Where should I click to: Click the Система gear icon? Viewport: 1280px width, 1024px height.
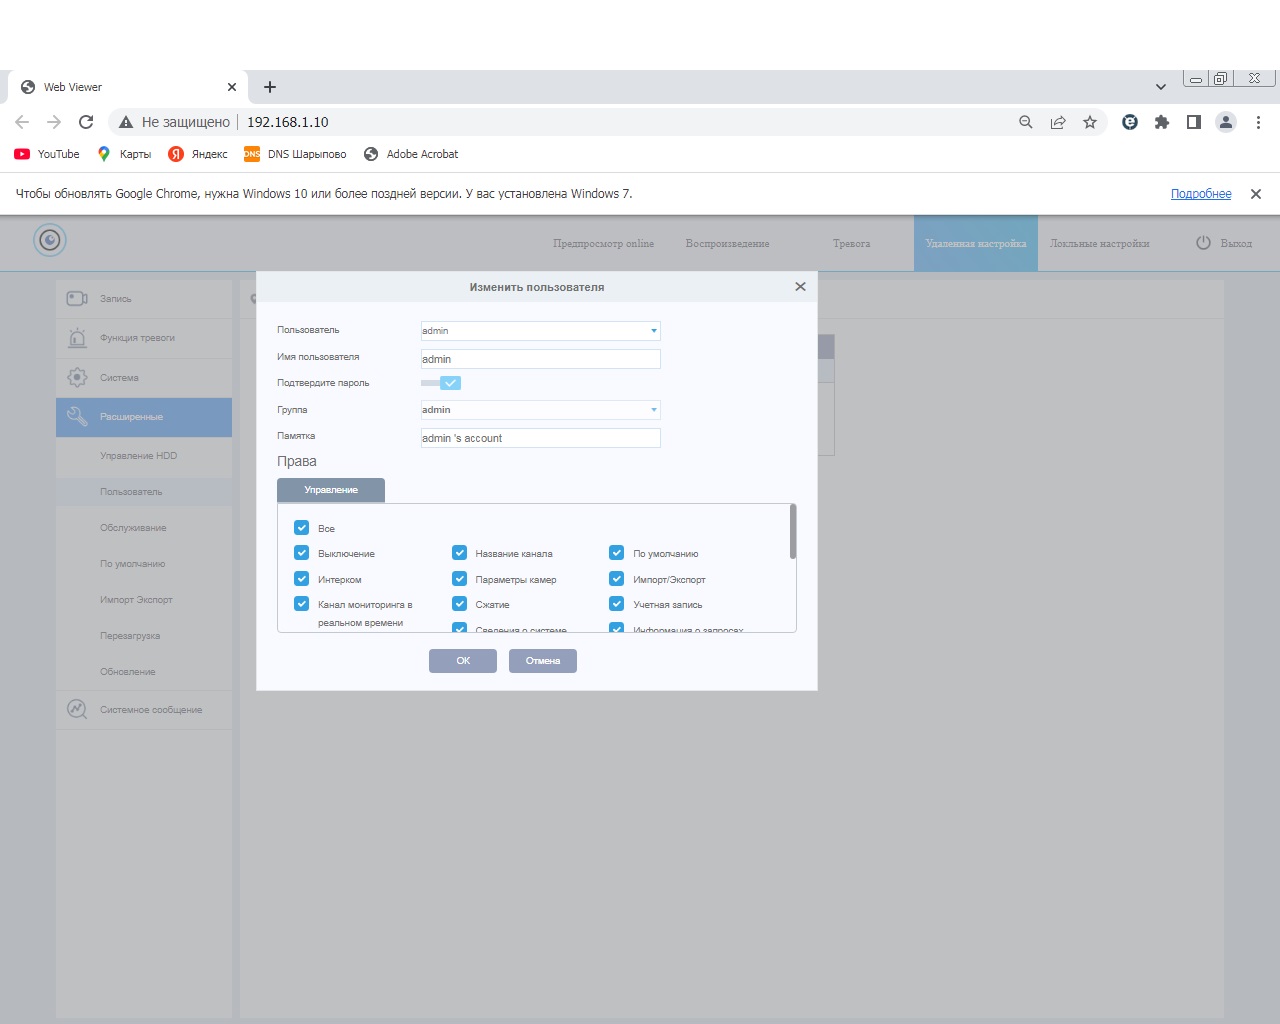point(77,378)
